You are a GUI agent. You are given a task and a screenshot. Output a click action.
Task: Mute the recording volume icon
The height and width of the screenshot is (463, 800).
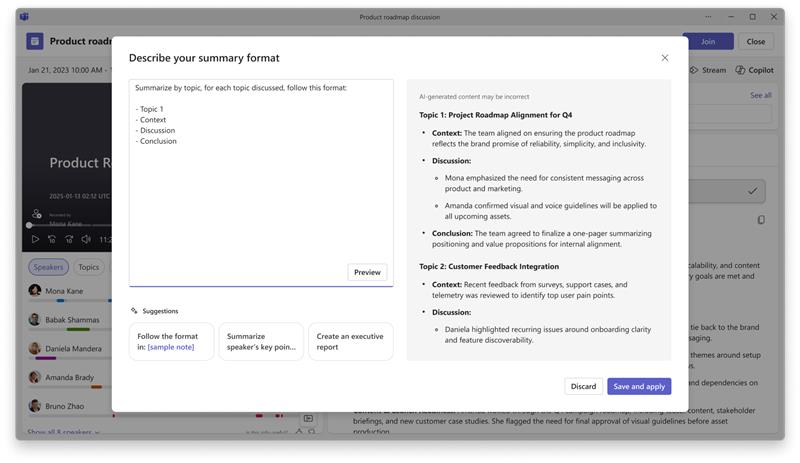tap(86, 239)
